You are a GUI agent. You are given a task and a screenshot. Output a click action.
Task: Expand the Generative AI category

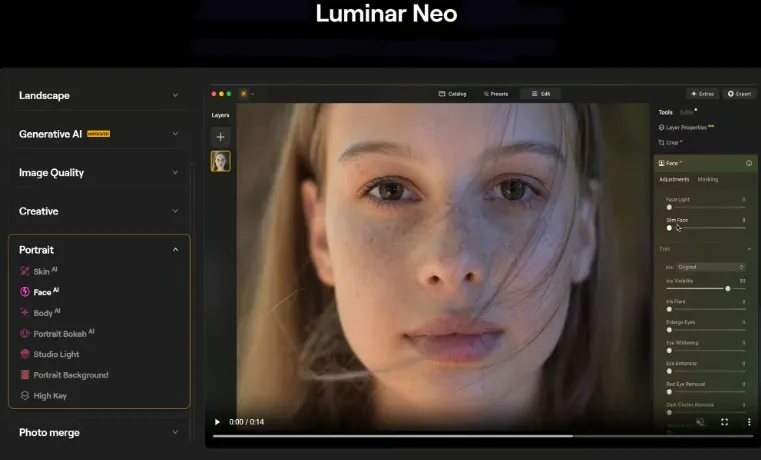coord(99,134)
